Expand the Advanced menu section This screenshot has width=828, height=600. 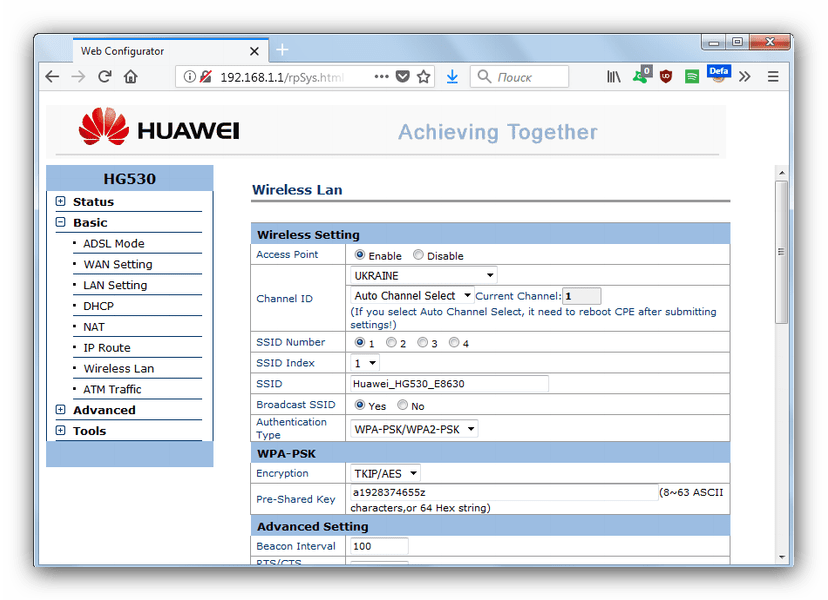point(61,409)
